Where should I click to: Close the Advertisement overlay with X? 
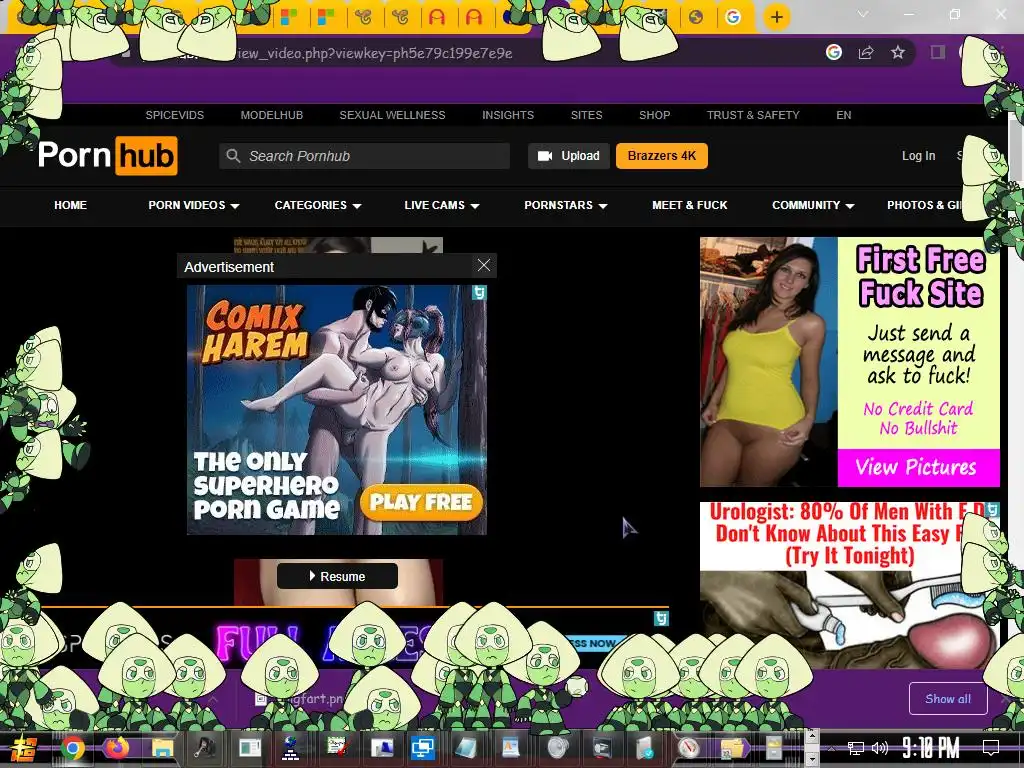(x=483, y=265)
